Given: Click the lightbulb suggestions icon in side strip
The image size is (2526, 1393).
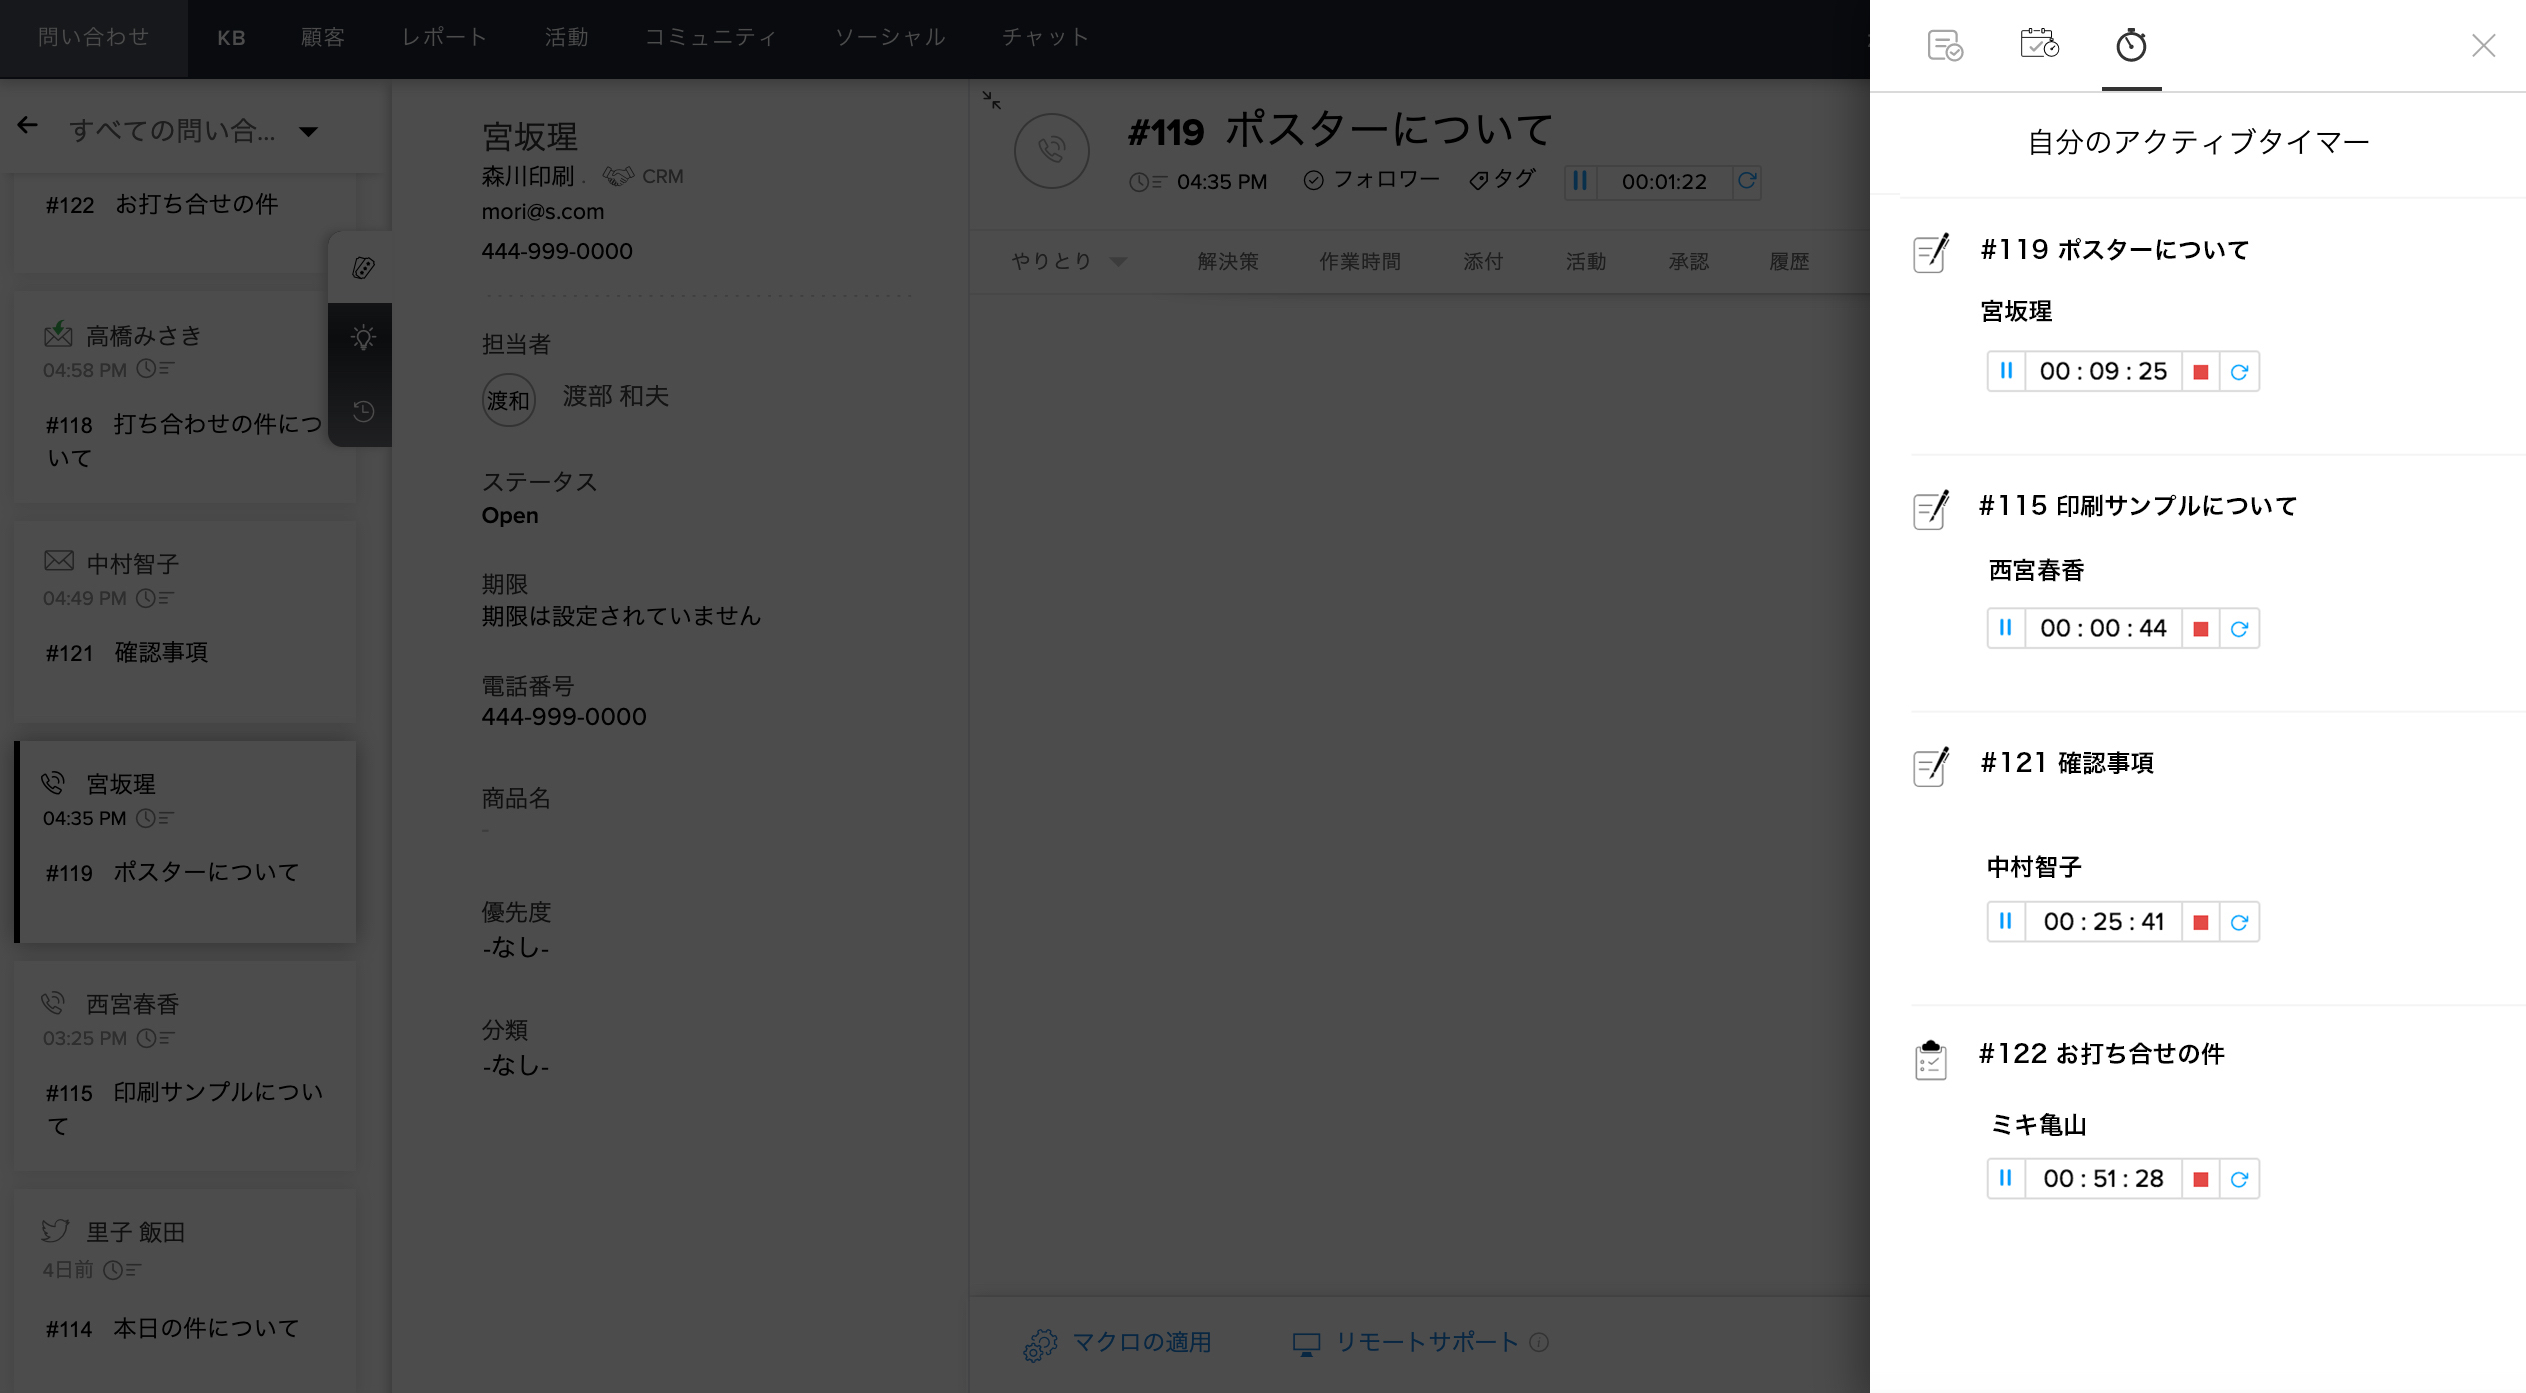Looking at the screenshot, I should [363, 338].
